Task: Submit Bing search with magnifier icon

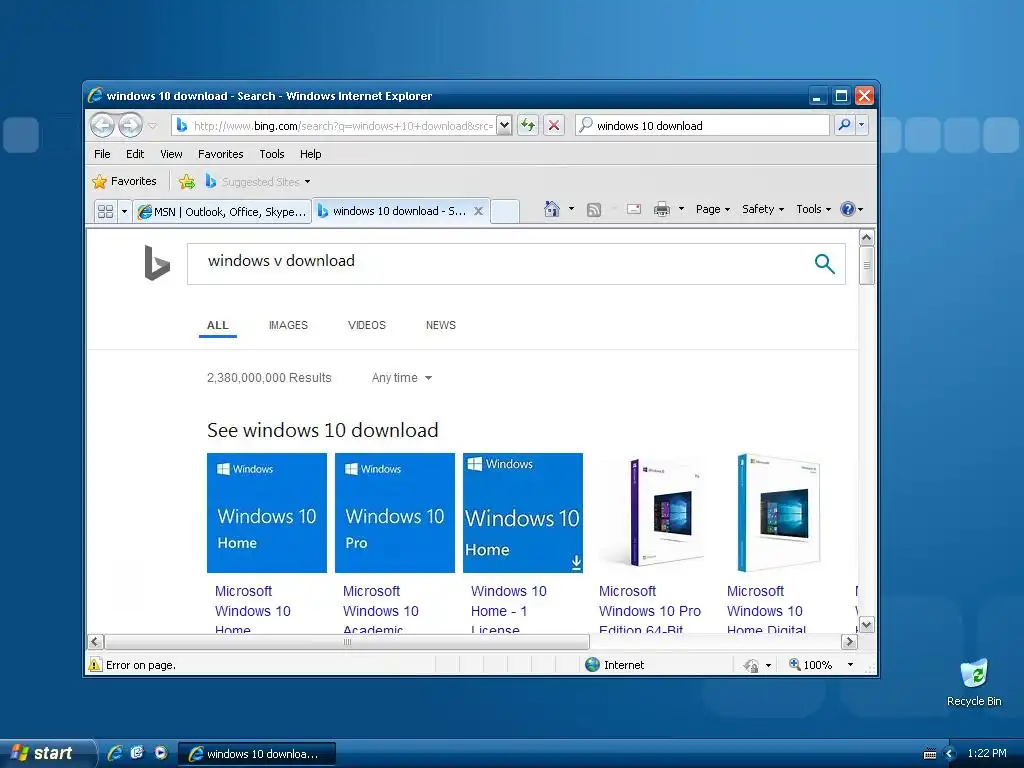Action: coord(824,264)
